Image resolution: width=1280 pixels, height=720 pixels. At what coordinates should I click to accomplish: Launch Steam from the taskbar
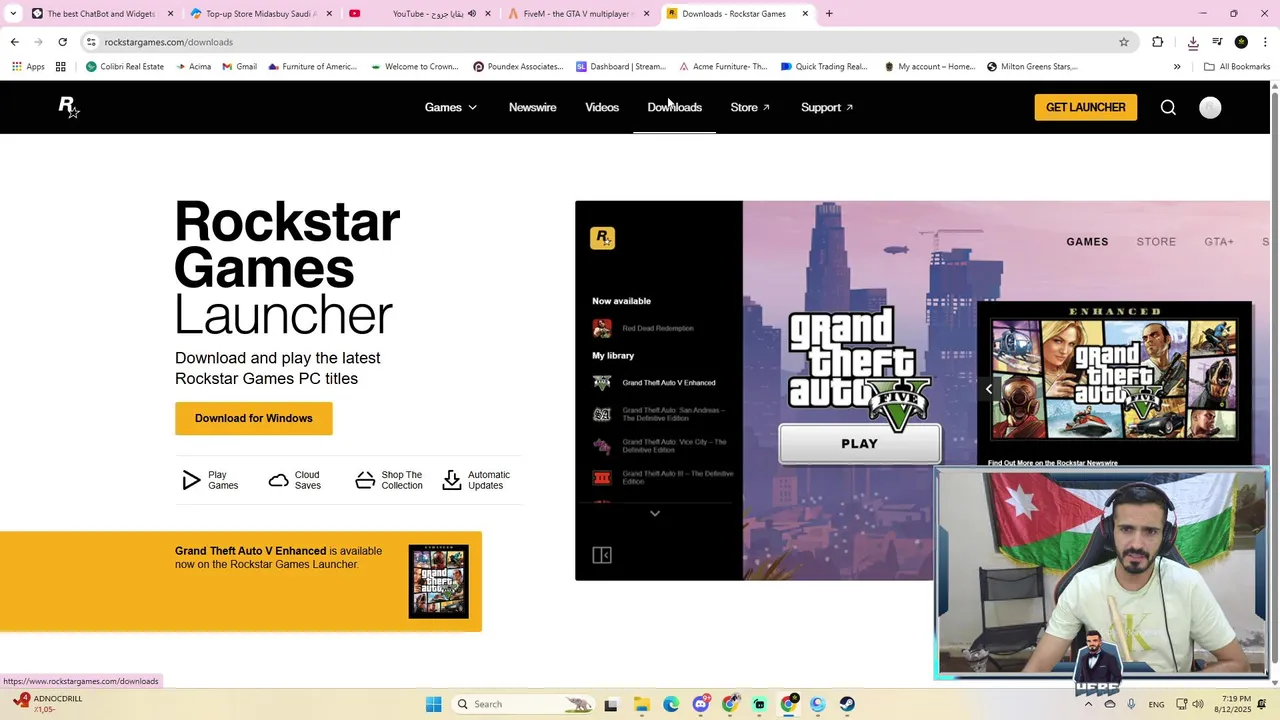[x=847, y=704]
